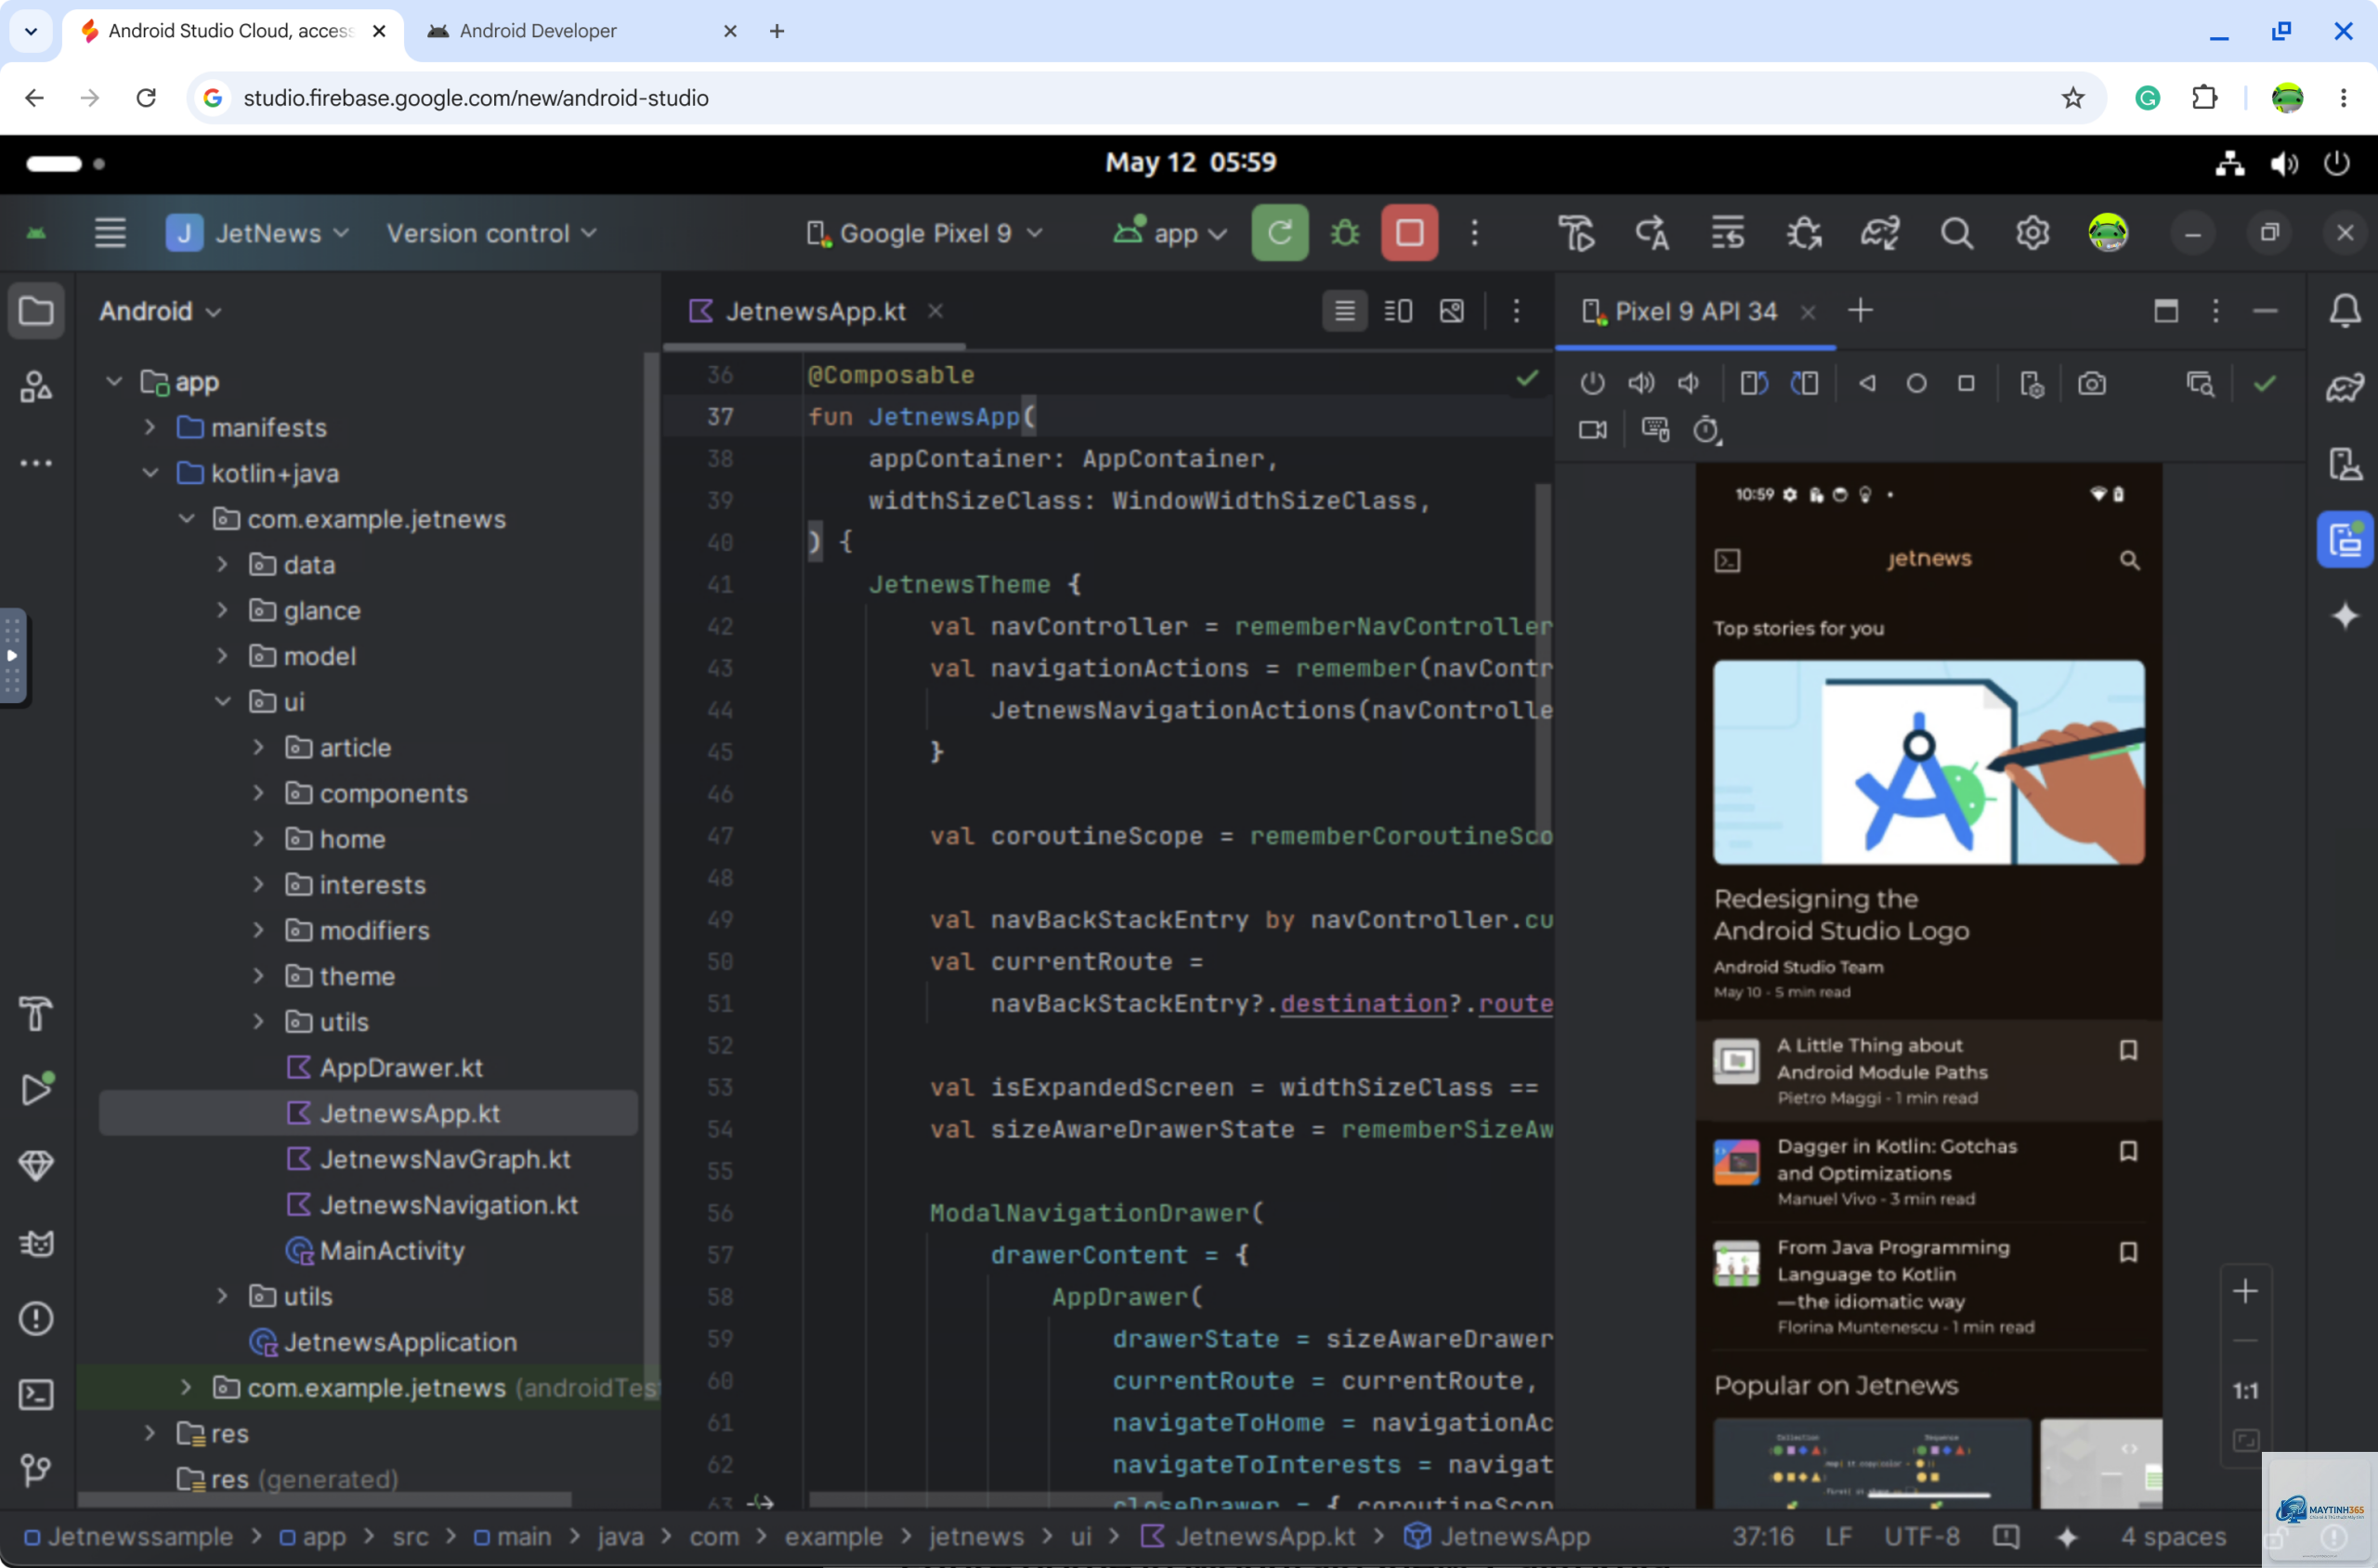
Task: Bookmark 'A Little Thing about Android Module Paths'
Action: coord(2128,1050)
